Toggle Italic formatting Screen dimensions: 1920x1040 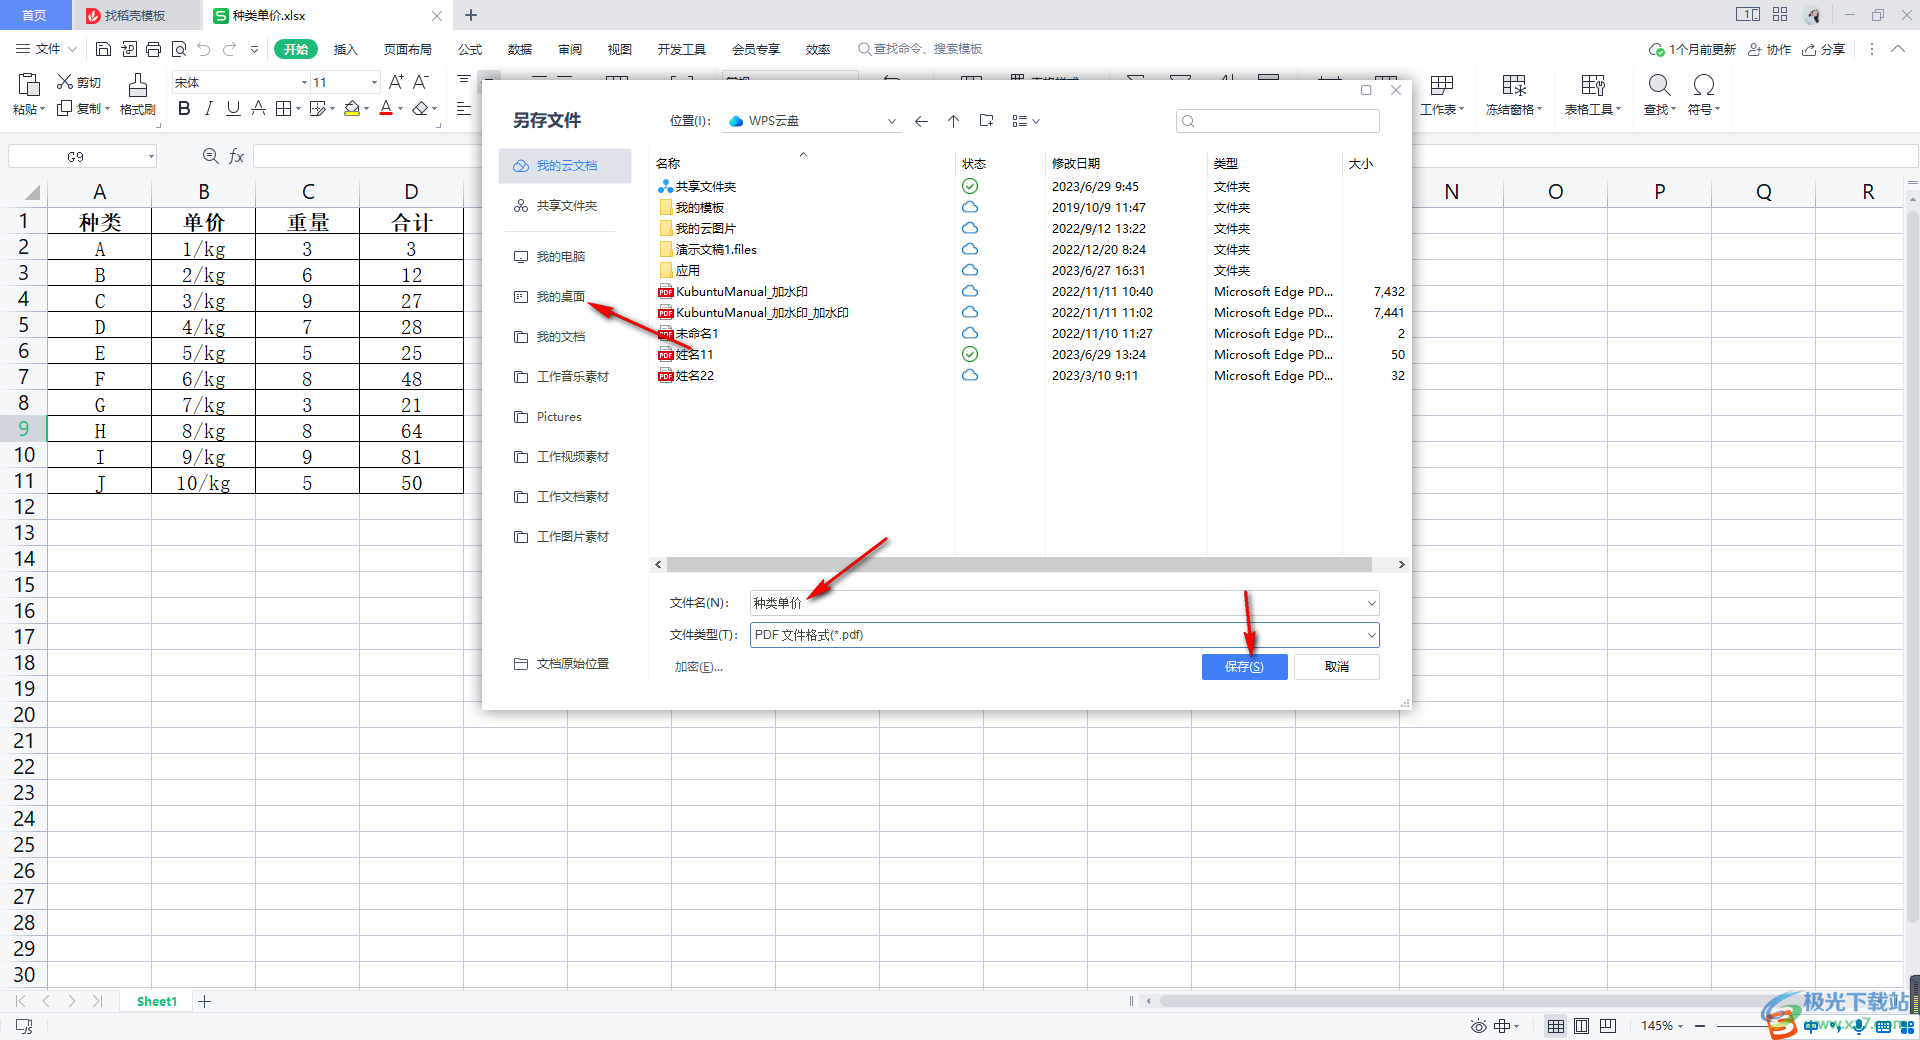(x=208, y=108)
